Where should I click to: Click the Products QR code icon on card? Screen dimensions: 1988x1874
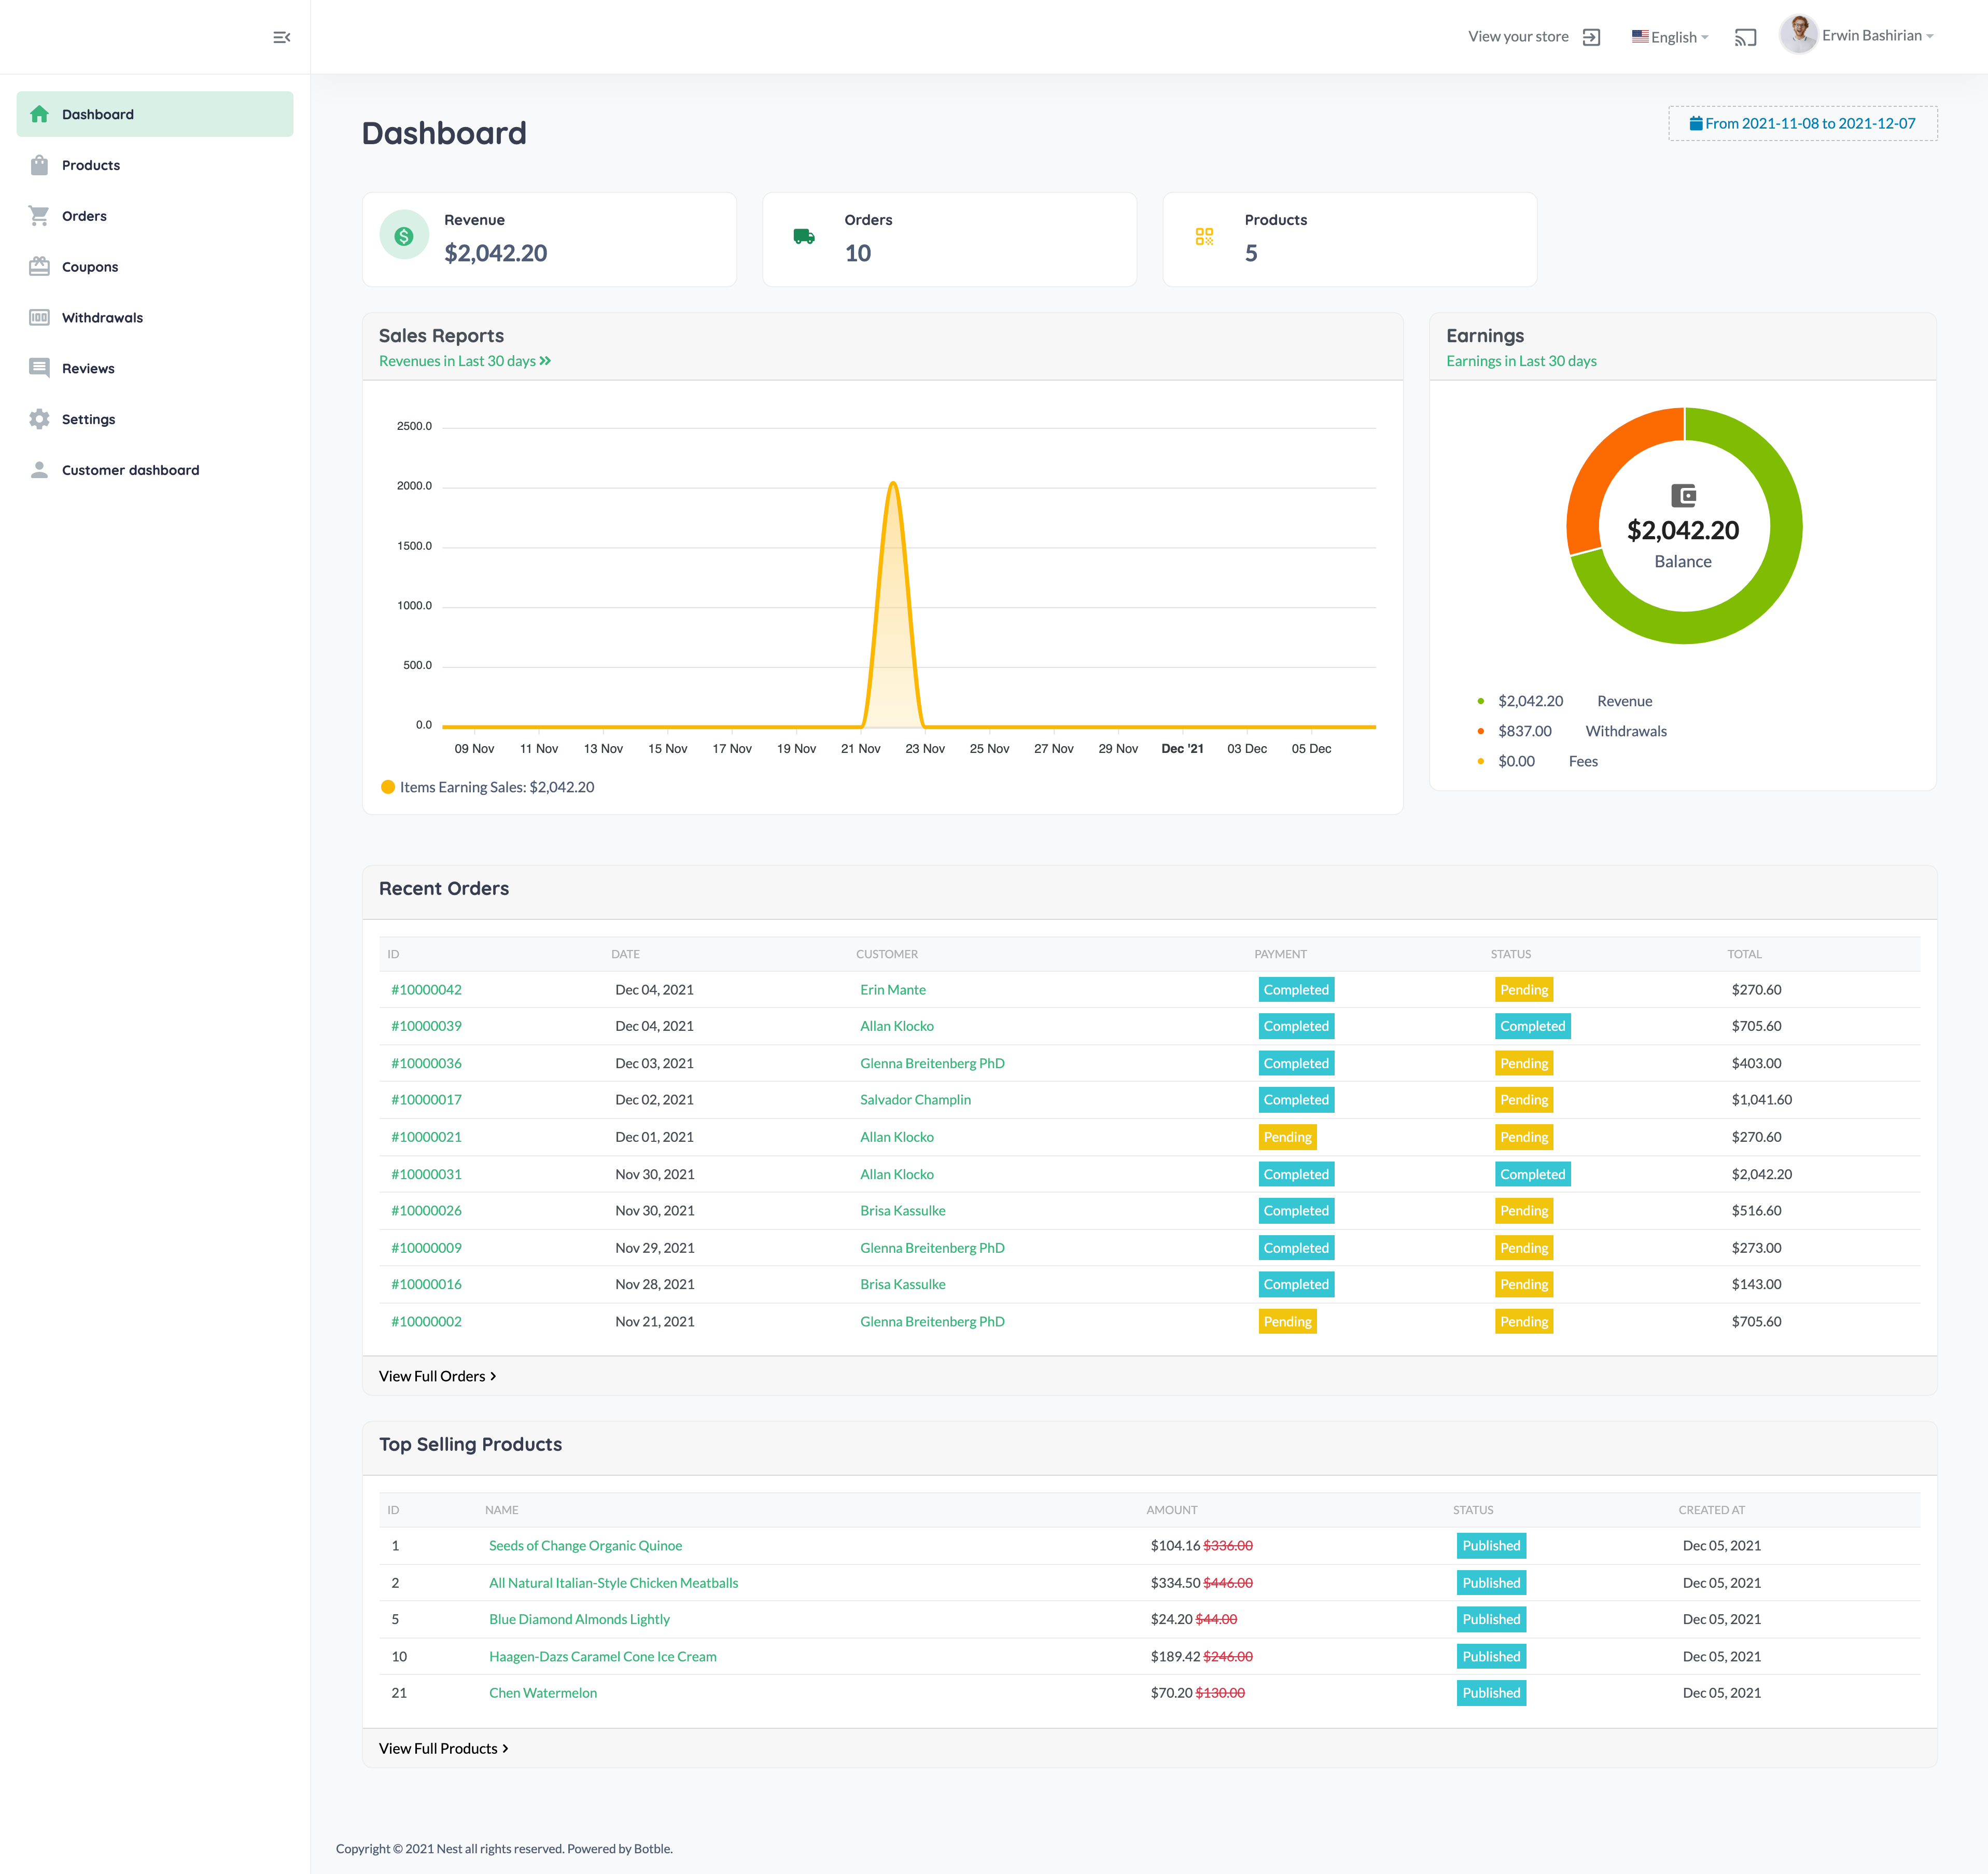(x=1204, y=236)
